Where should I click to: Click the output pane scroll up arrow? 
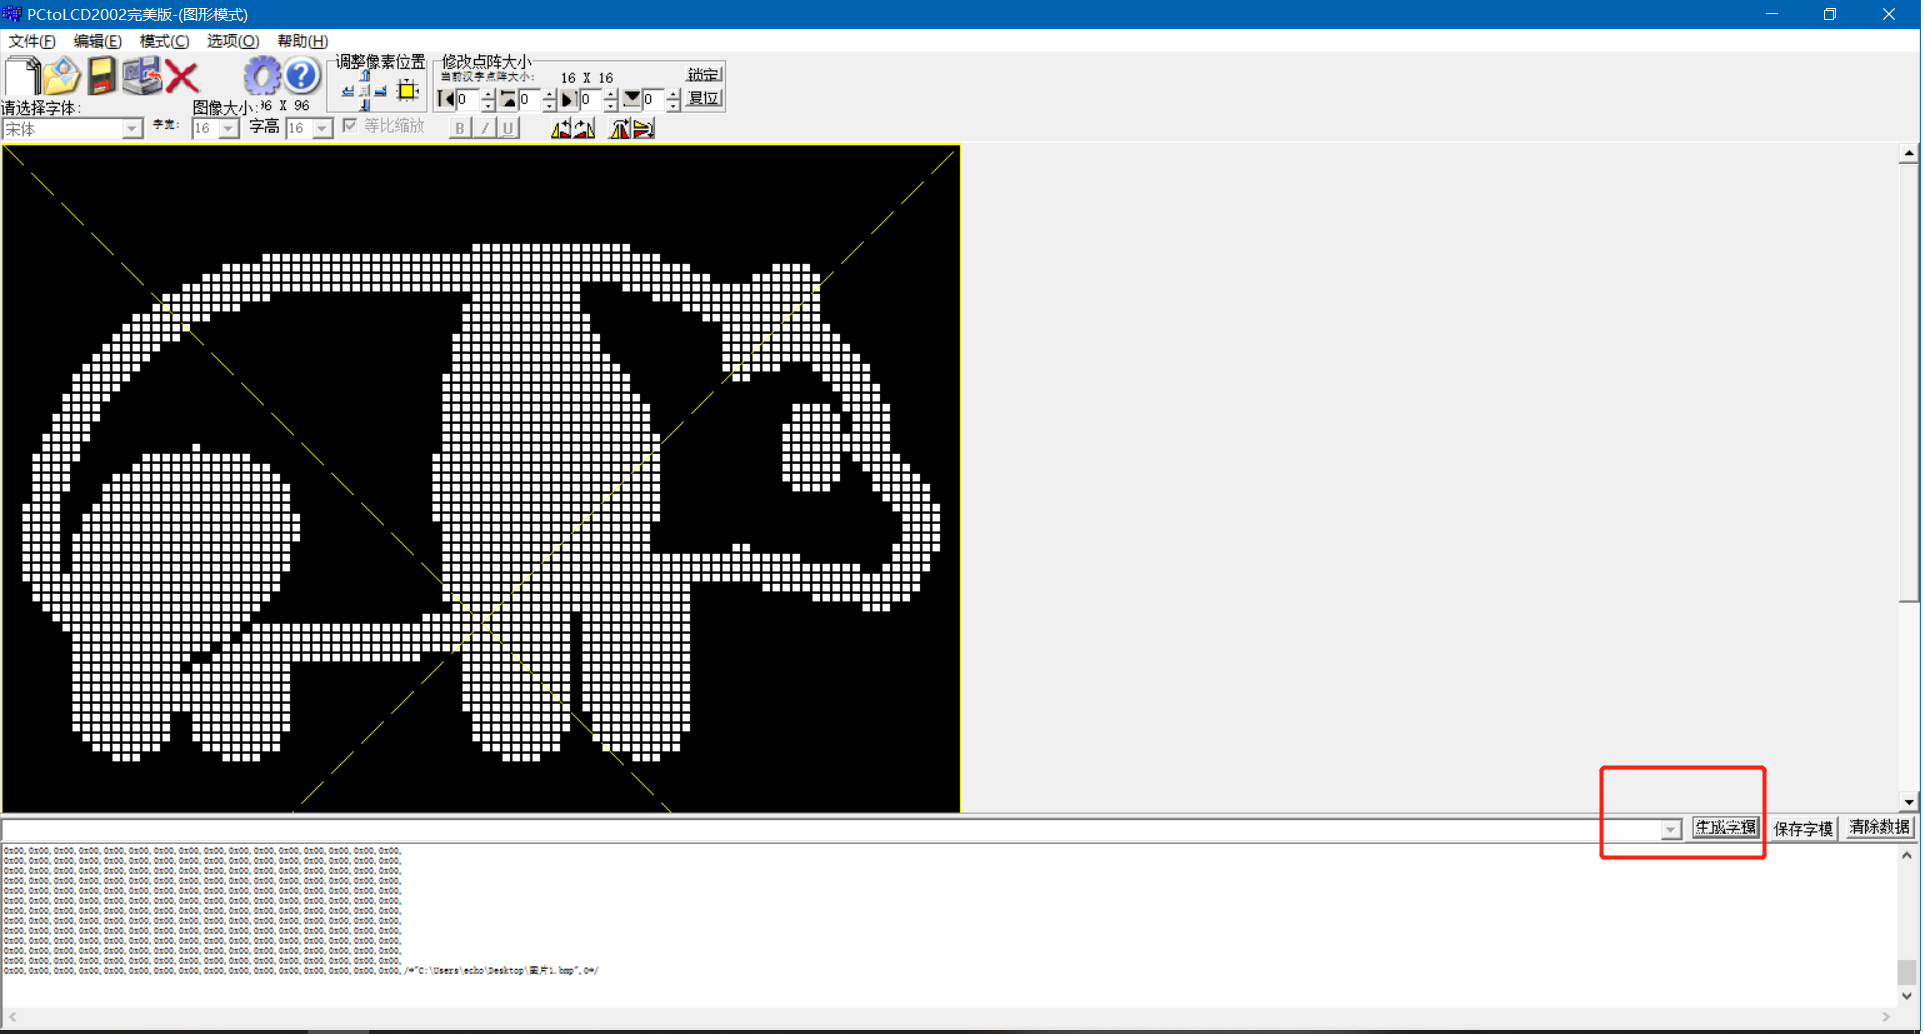(1907, 856)
